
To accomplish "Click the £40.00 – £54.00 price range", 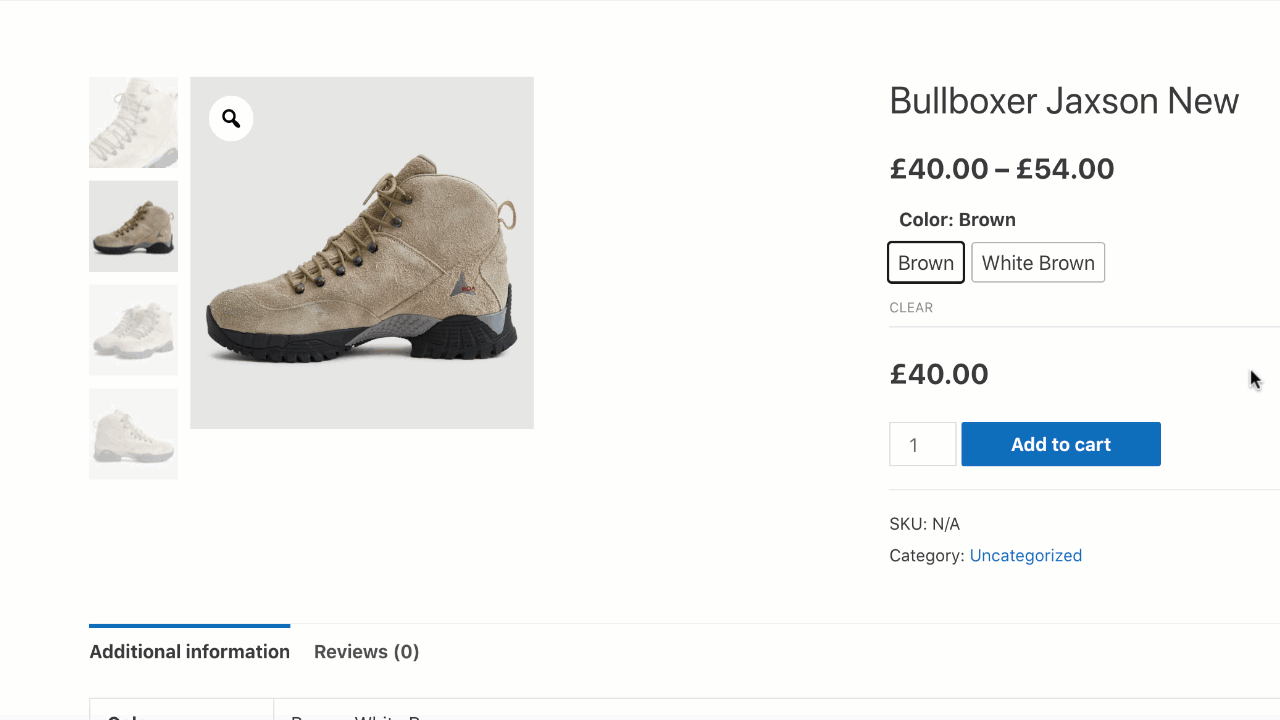I will coord(1001,169).
